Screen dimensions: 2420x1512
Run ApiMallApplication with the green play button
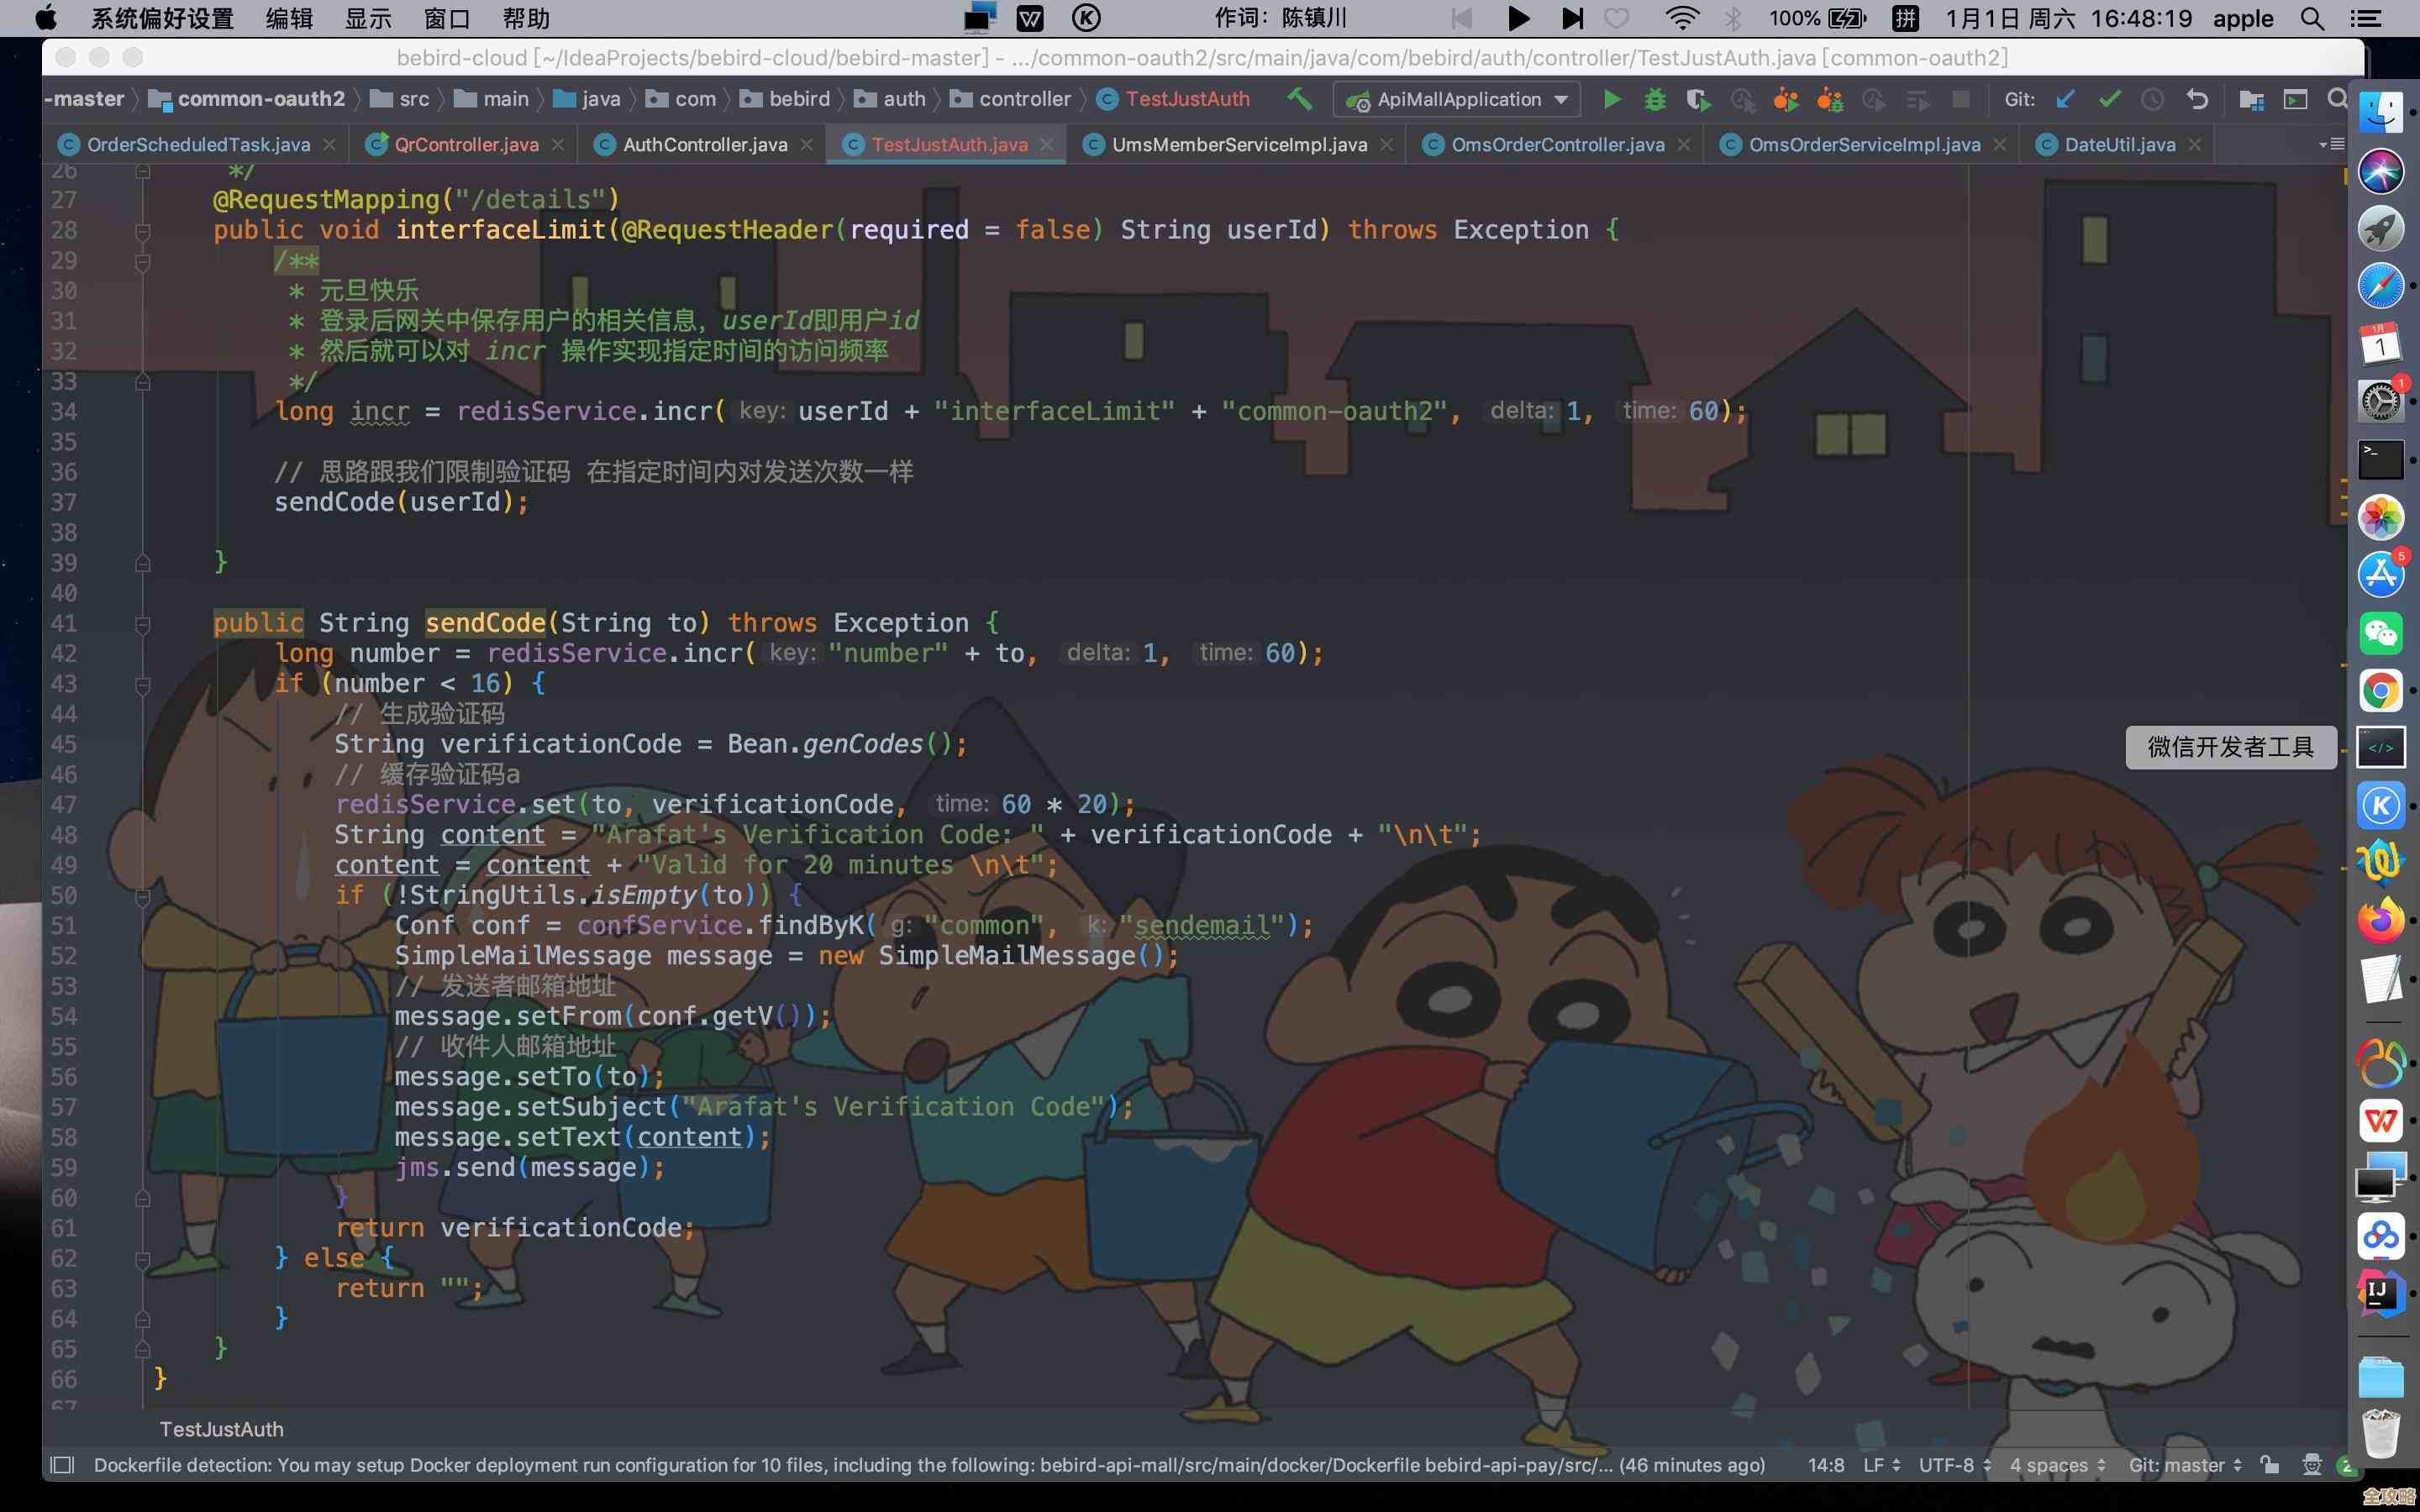point(1611,99)
